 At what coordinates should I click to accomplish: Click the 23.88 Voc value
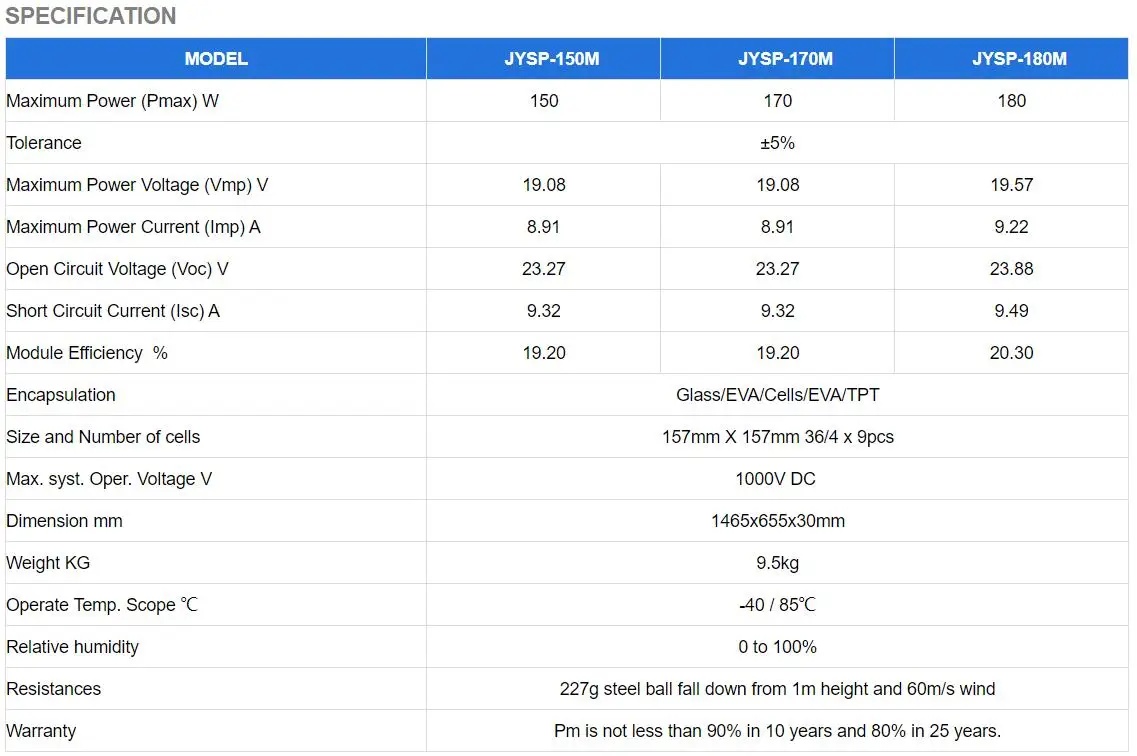coord(1011,269)
